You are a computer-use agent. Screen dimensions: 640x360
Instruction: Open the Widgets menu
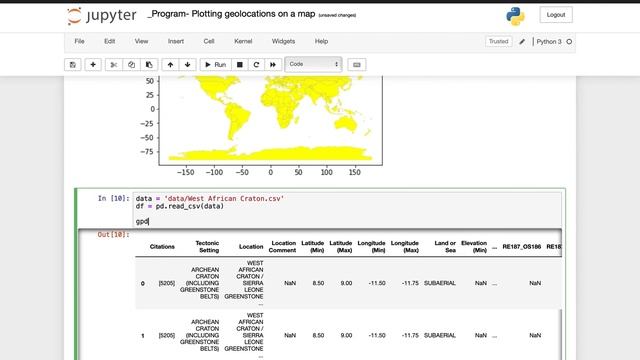tap(283, 41)
